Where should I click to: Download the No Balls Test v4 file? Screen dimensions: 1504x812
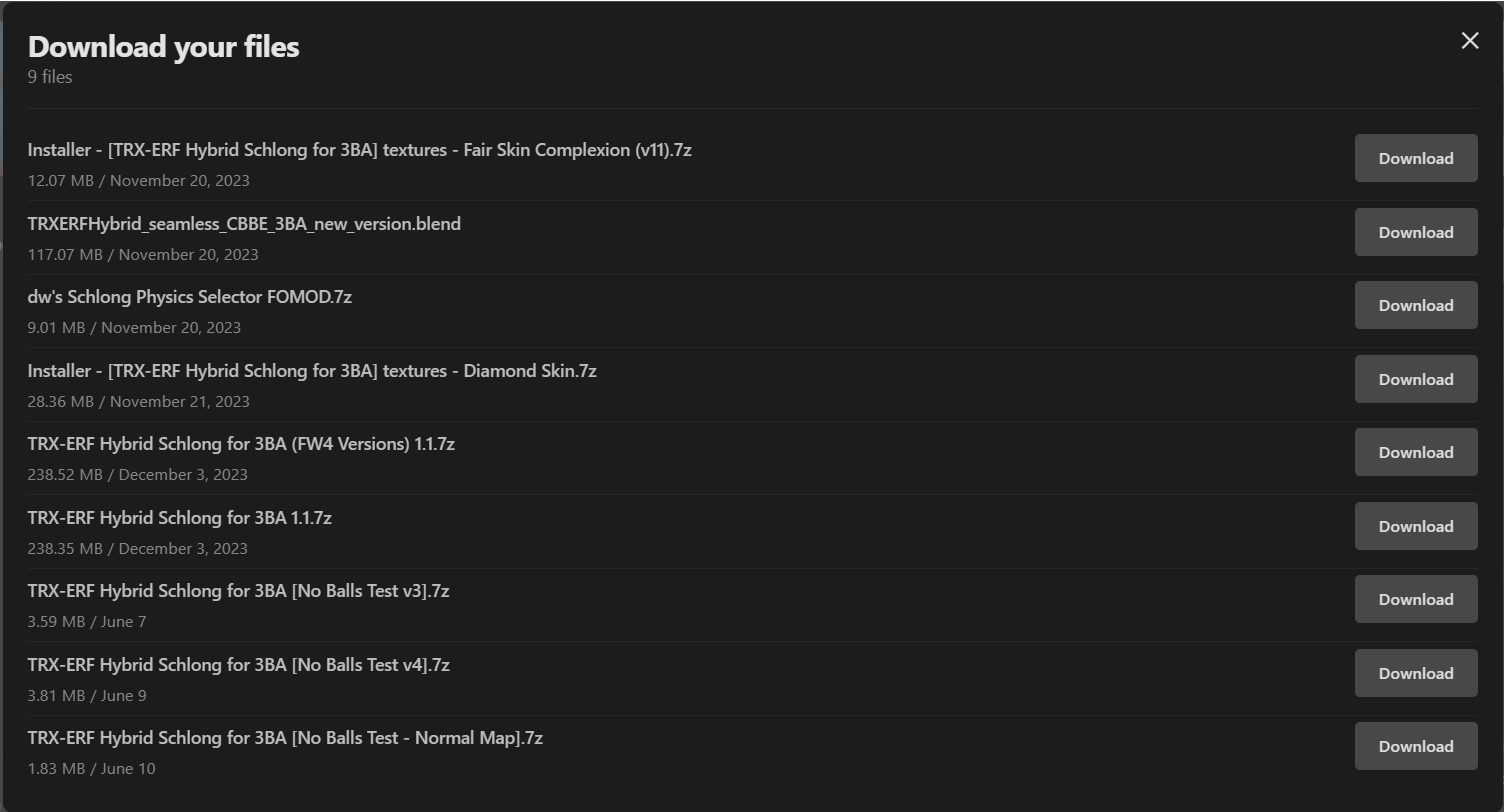tap(1416, 673)
